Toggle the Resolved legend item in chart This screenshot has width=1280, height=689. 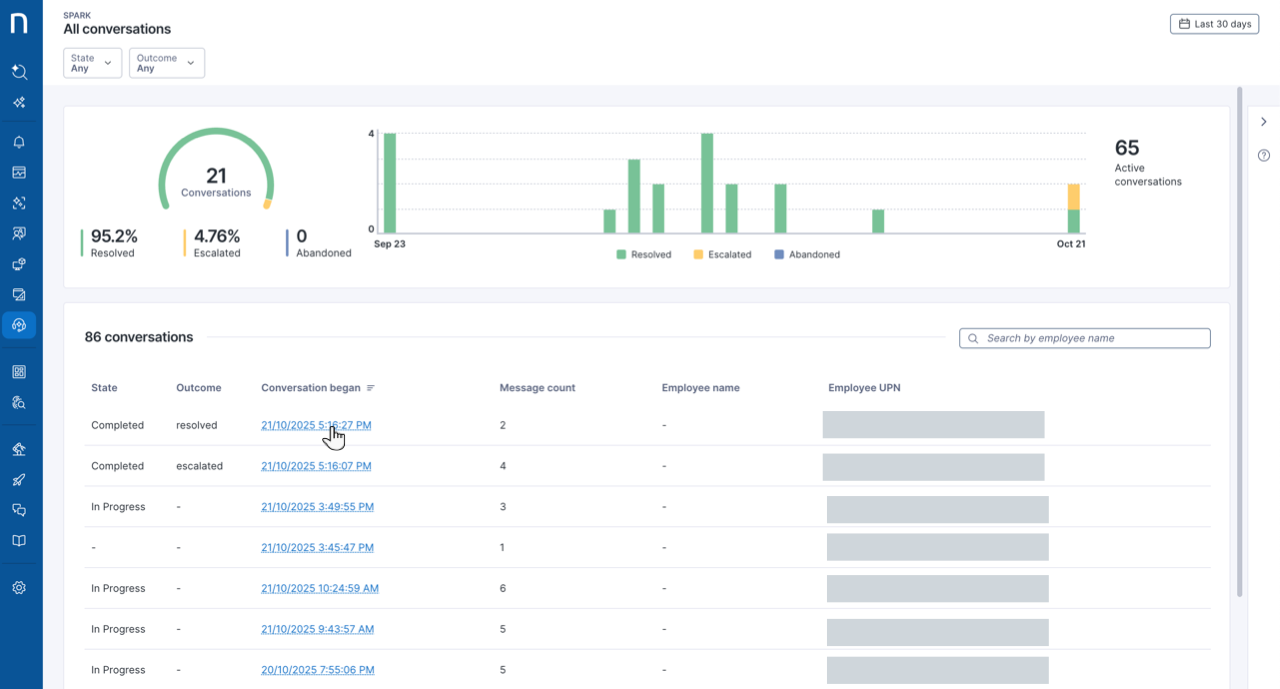[x=644, y=255]
